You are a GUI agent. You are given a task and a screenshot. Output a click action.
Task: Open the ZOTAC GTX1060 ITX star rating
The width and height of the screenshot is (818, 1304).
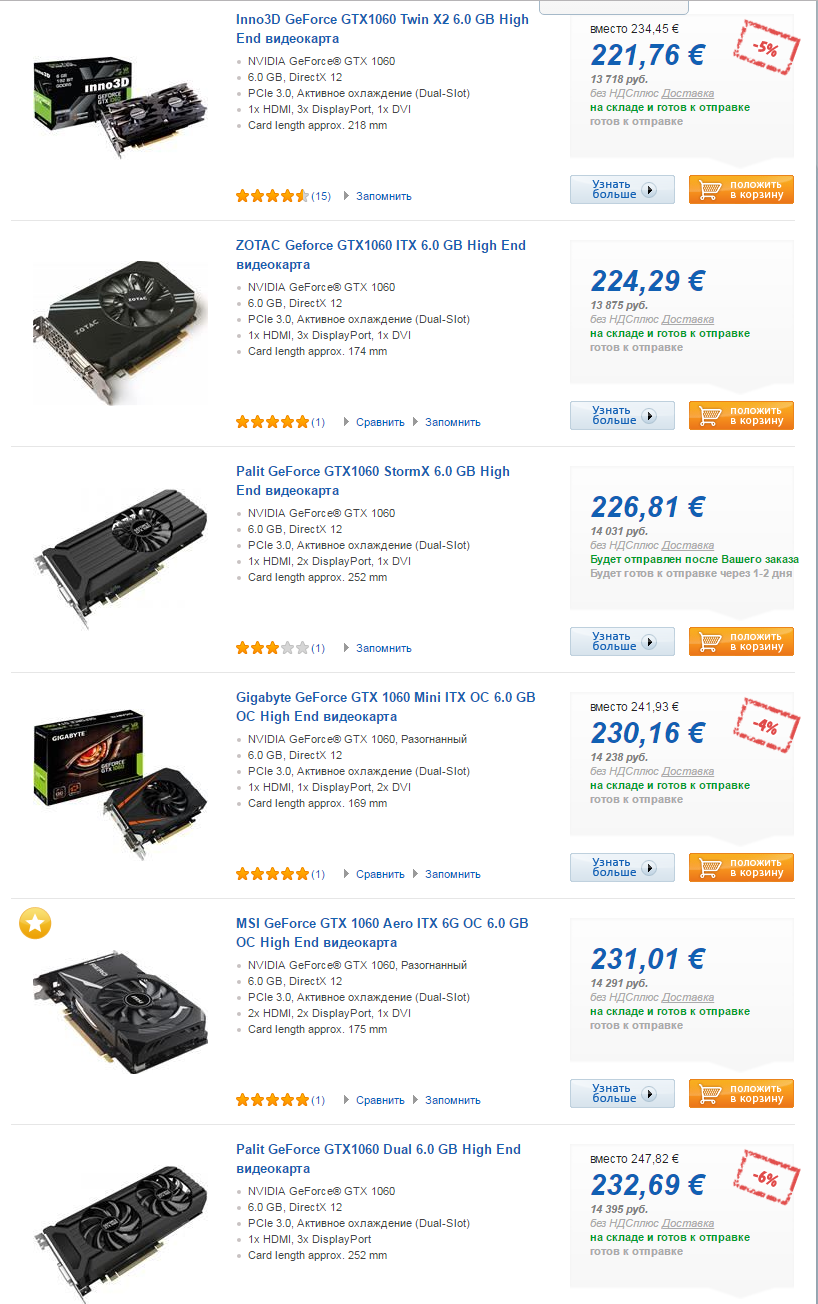pos(272,422)
